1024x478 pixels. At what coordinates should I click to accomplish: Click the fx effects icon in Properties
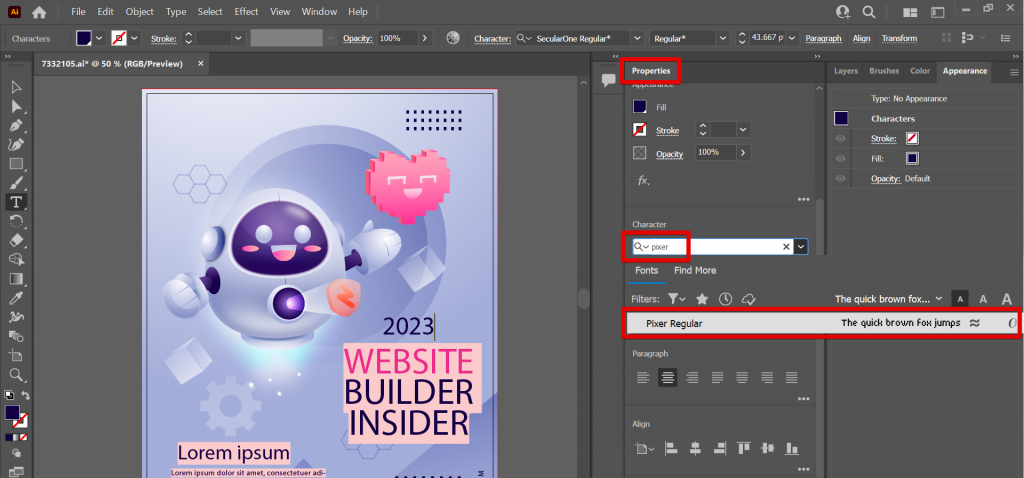click(643, 180)
